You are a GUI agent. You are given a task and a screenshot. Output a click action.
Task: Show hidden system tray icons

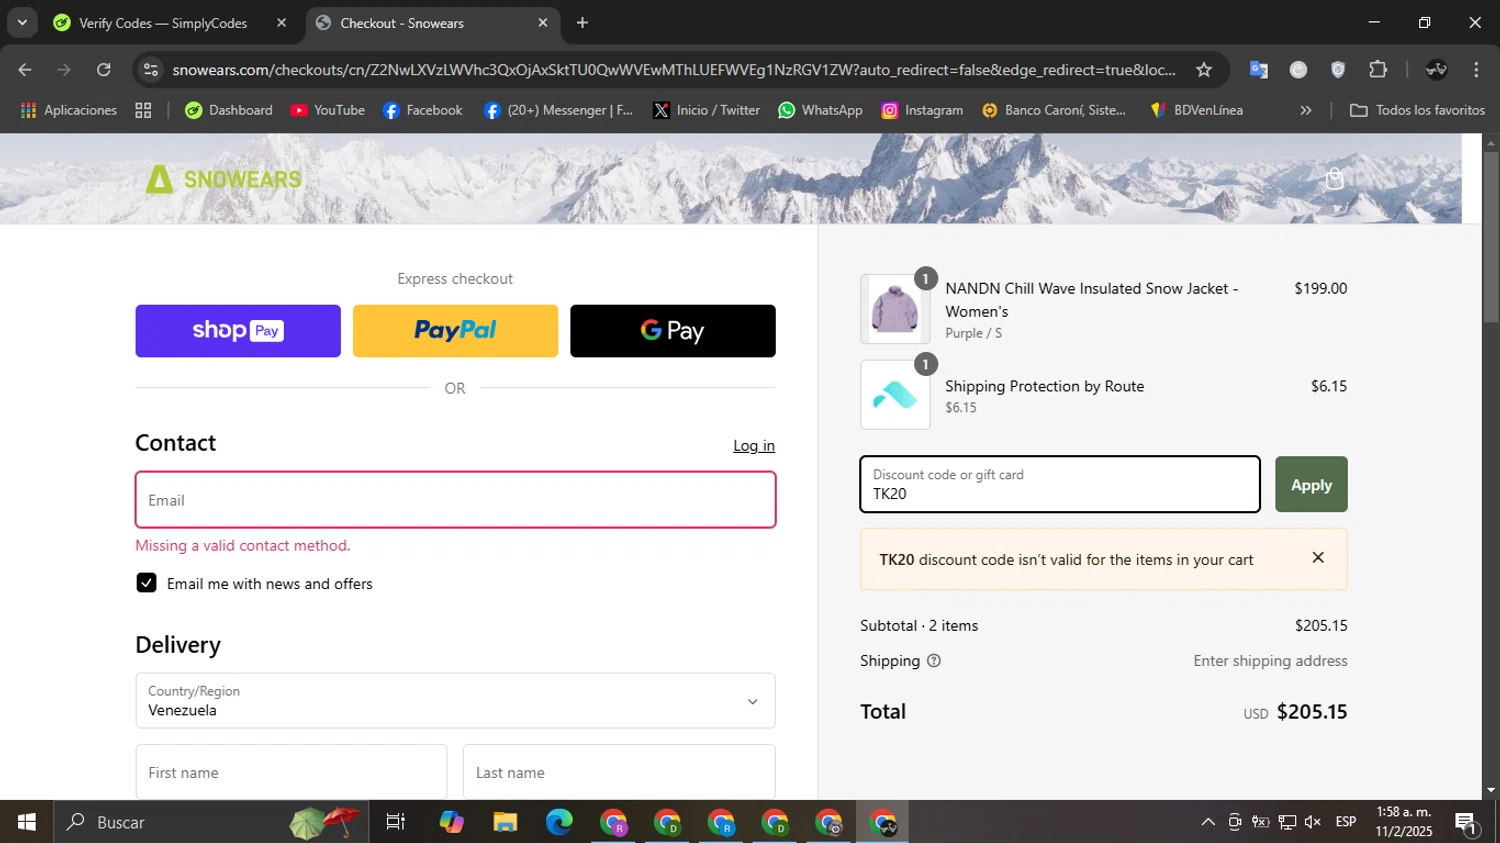tap(1208, 822)
